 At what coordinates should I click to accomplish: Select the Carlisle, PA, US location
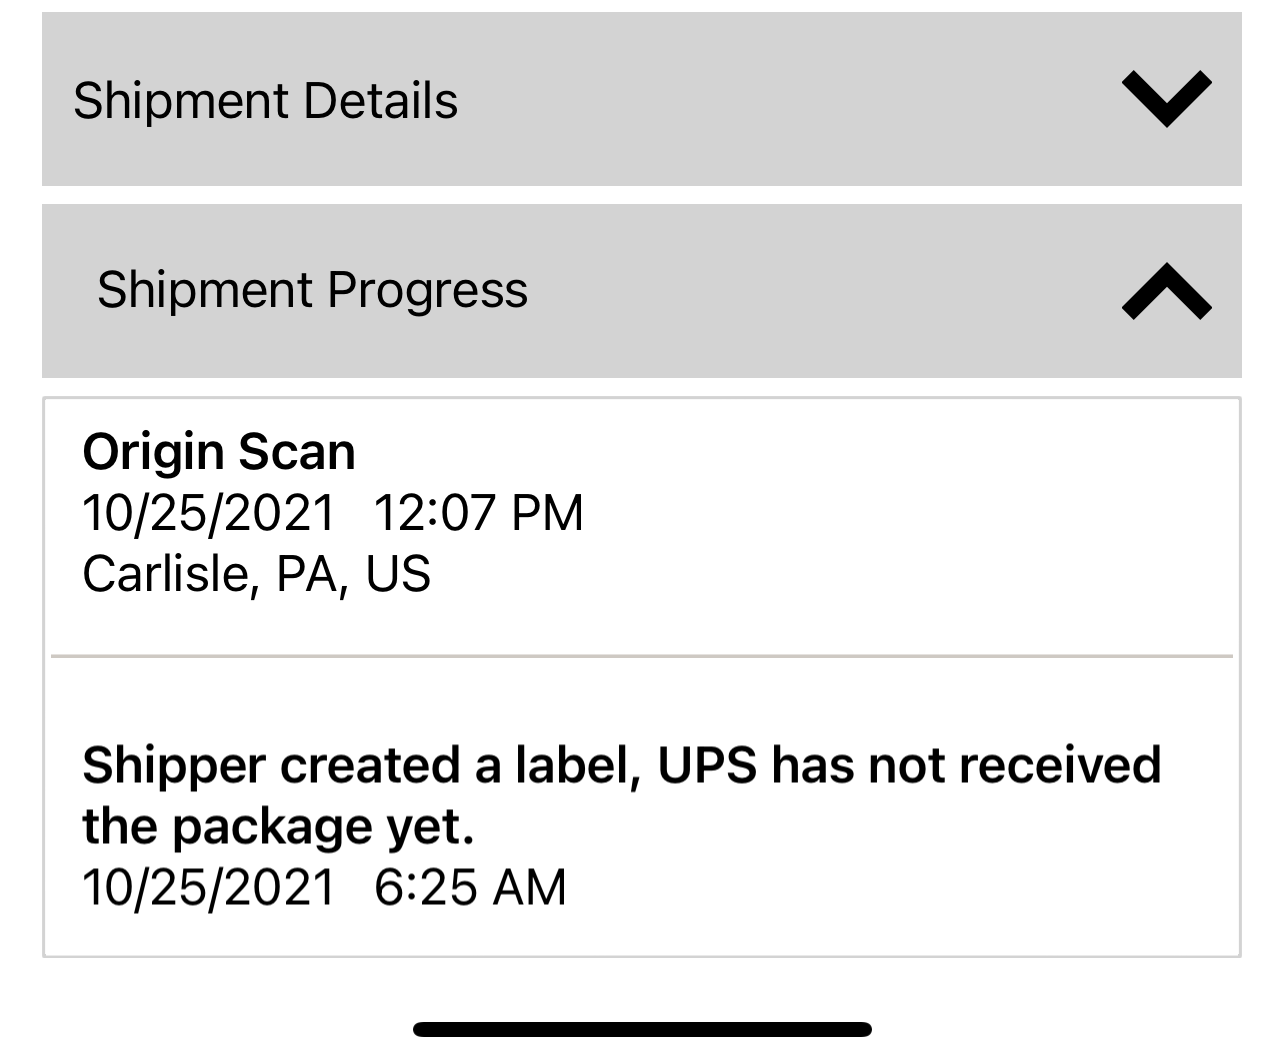pos(256,574)
